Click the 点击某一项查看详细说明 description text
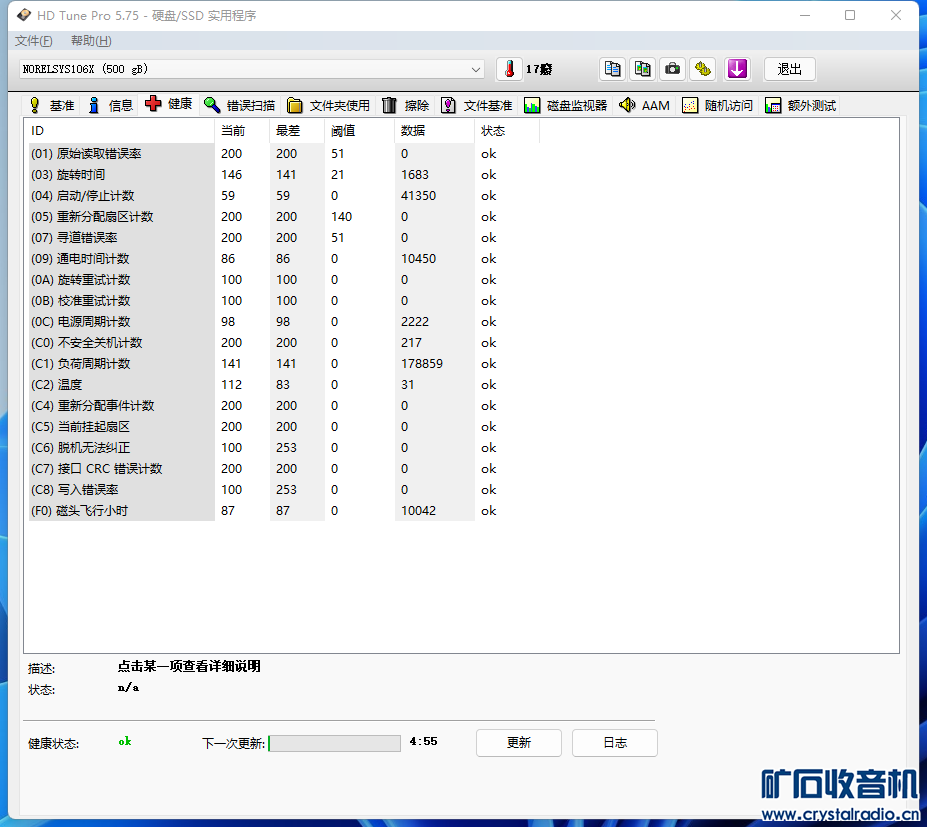The width and height of the screenshot is (927, 827). point(189,666)
